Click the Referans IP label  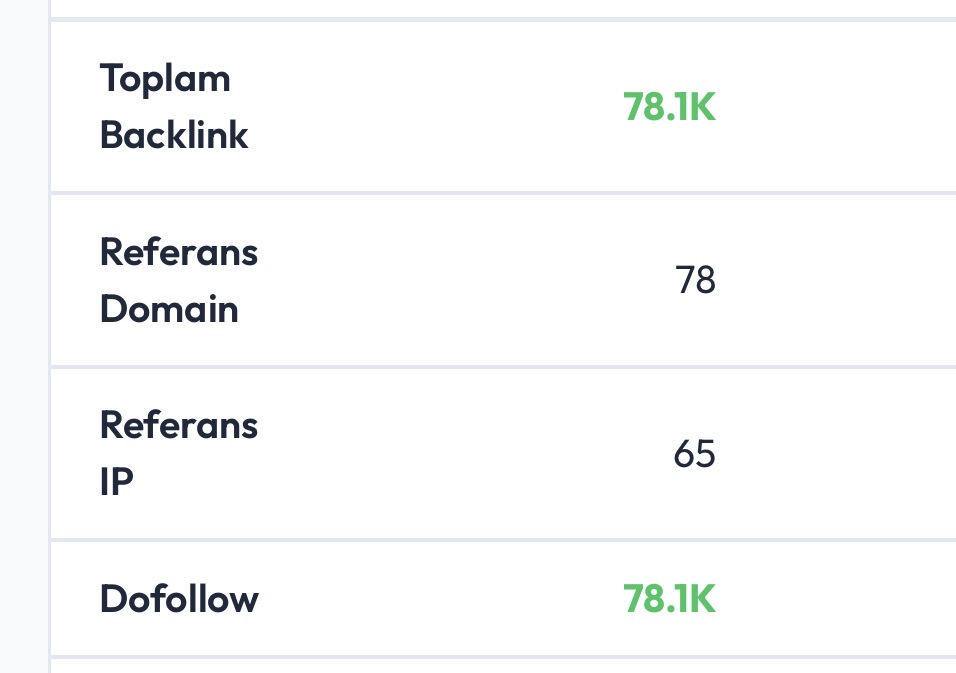(x=179, y=453)
